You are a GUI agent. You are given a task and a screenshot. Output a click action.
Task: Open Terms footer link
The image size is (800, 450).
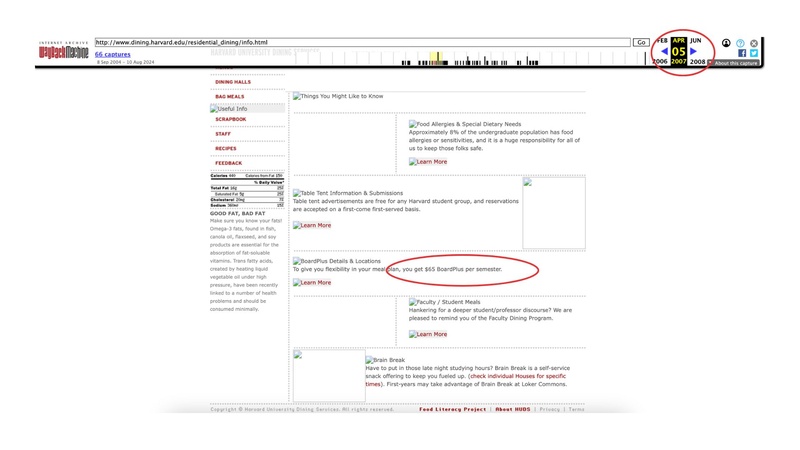tap(577, 409)
